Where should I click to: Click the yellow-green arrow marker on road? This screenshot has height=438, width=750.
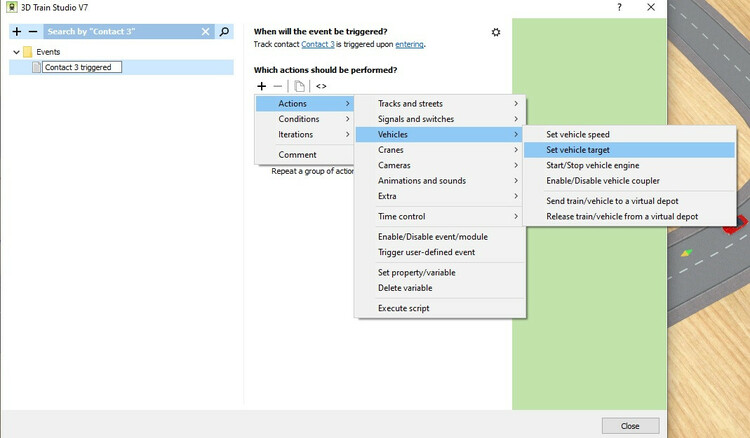pyautogui.click(x=687, y=252)
